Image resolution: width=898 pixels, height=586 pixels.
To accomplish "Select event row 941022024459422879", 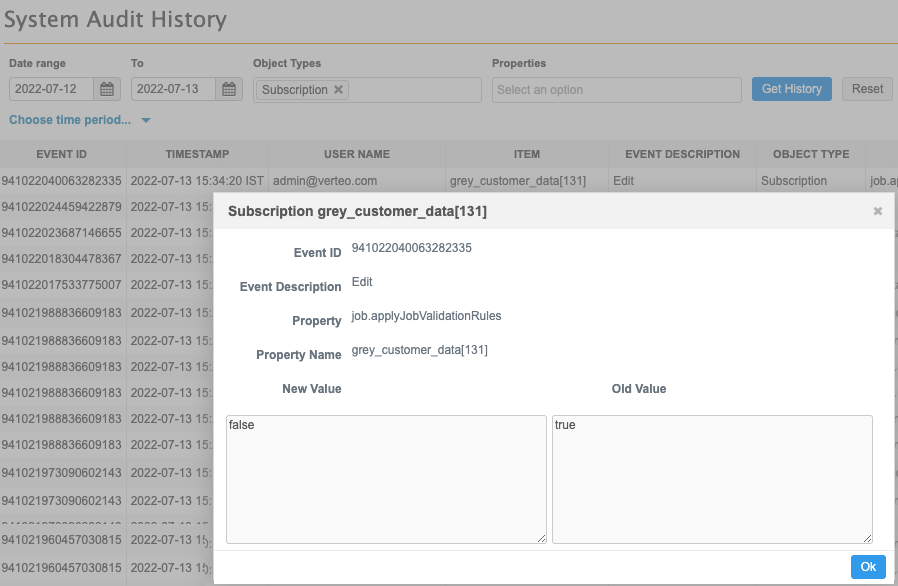I will coord(62,207).
